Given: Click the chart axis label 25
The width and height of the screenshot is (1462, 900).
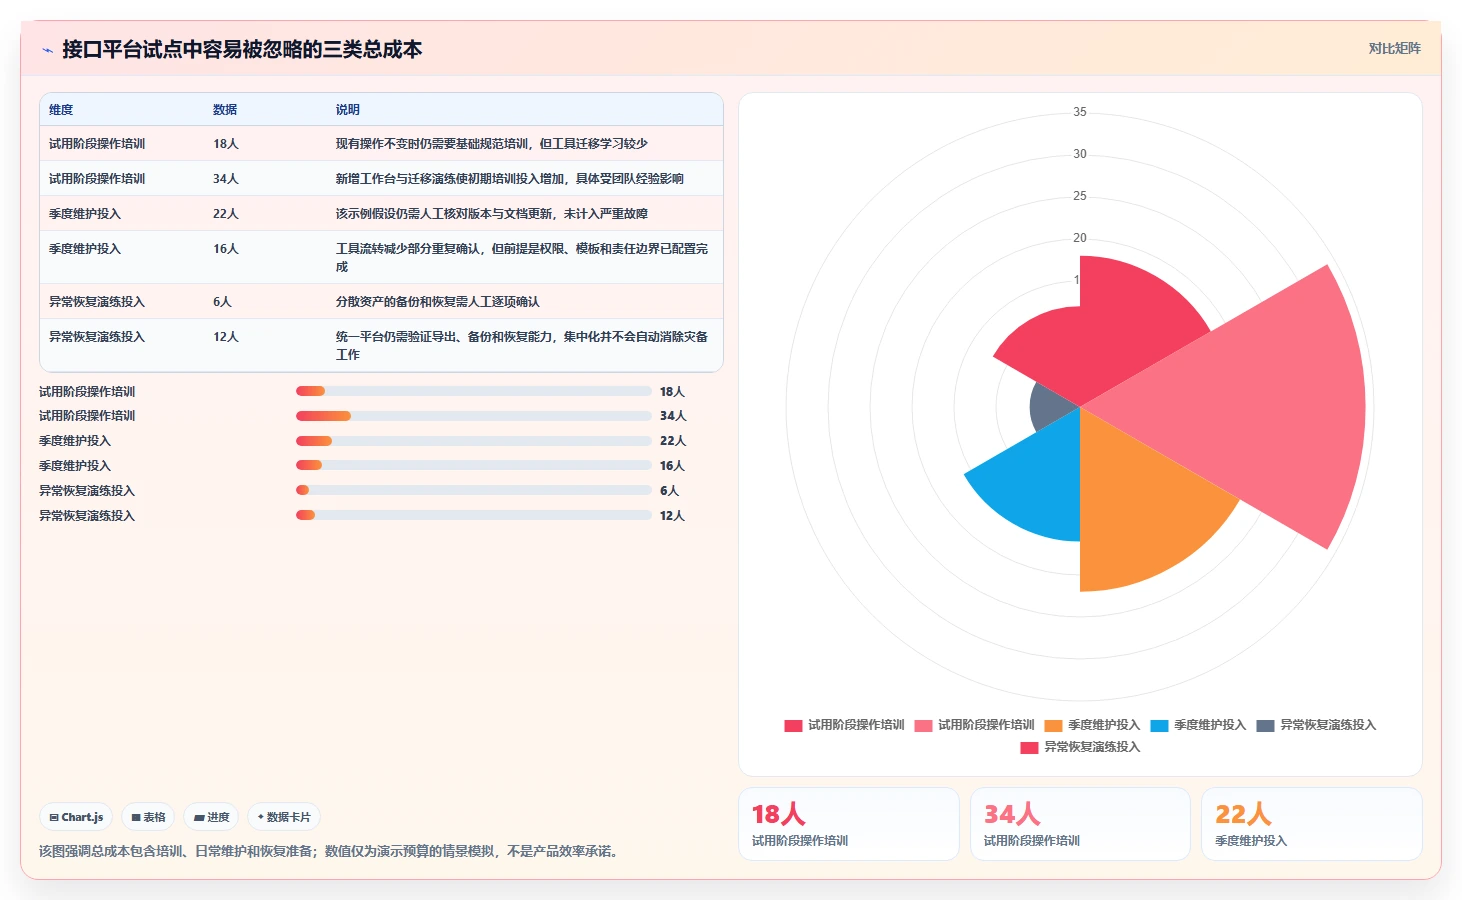Looking at the screenshot, I should tap(1080, 196).
